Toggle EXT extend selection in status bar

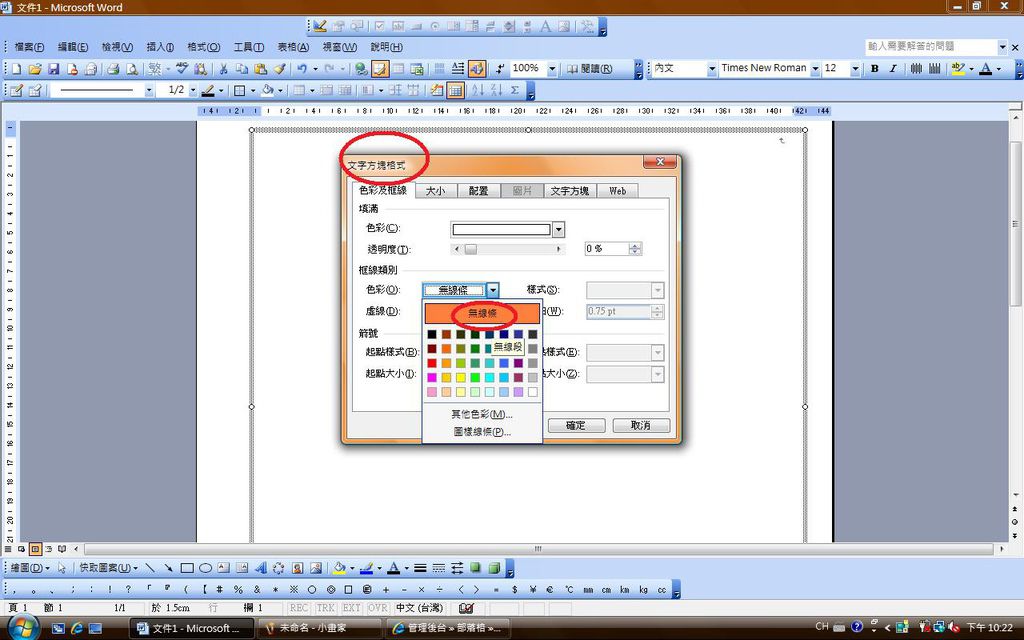click(351, 608)
